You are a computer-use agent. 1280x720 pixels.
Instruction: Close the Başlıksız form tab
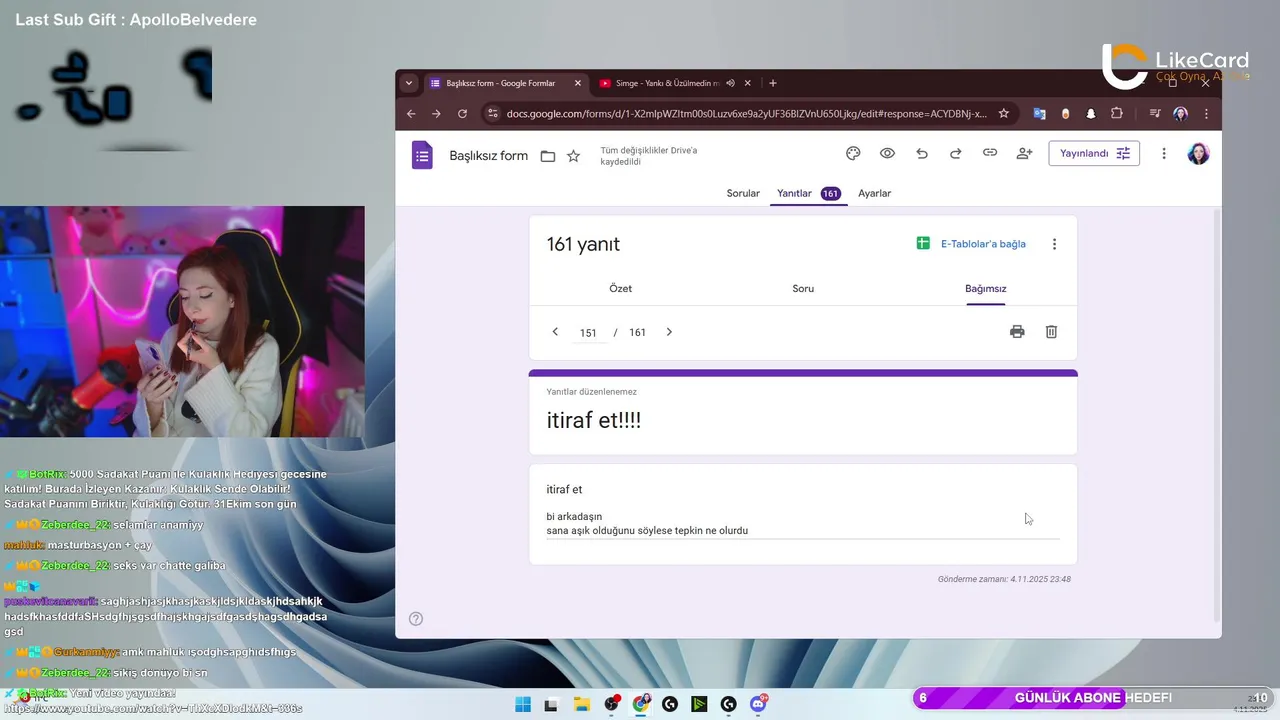click(x=578, y=83)
